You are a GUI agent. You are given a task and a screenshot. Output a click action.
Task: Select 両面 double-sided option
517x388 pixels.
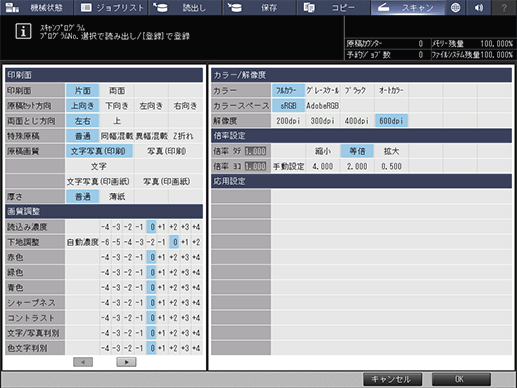click(117, 90)
